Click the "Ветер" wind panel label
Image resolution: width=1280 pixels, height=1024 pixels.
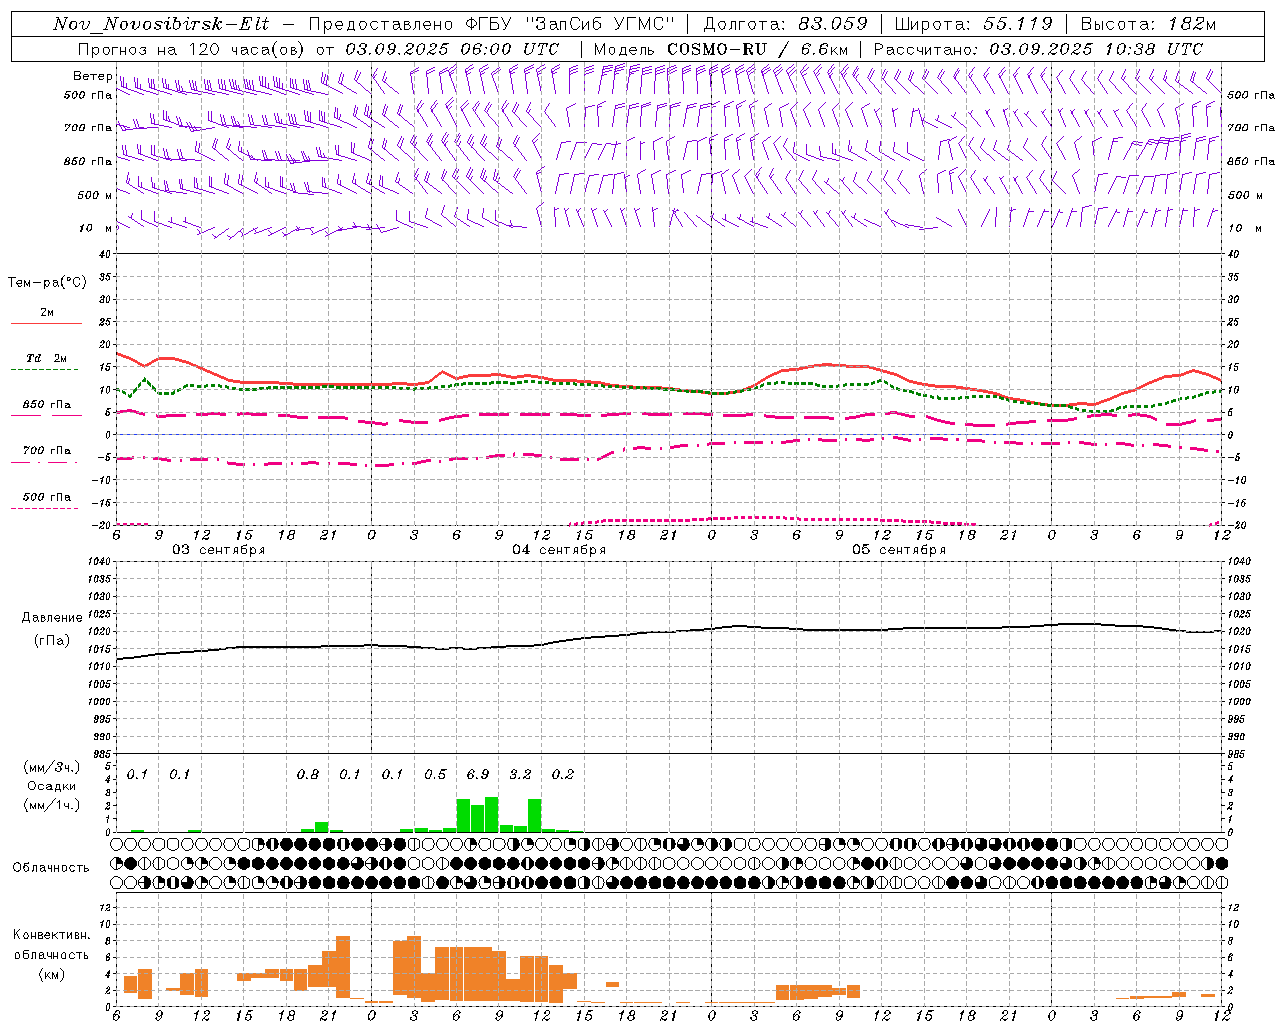92,76
